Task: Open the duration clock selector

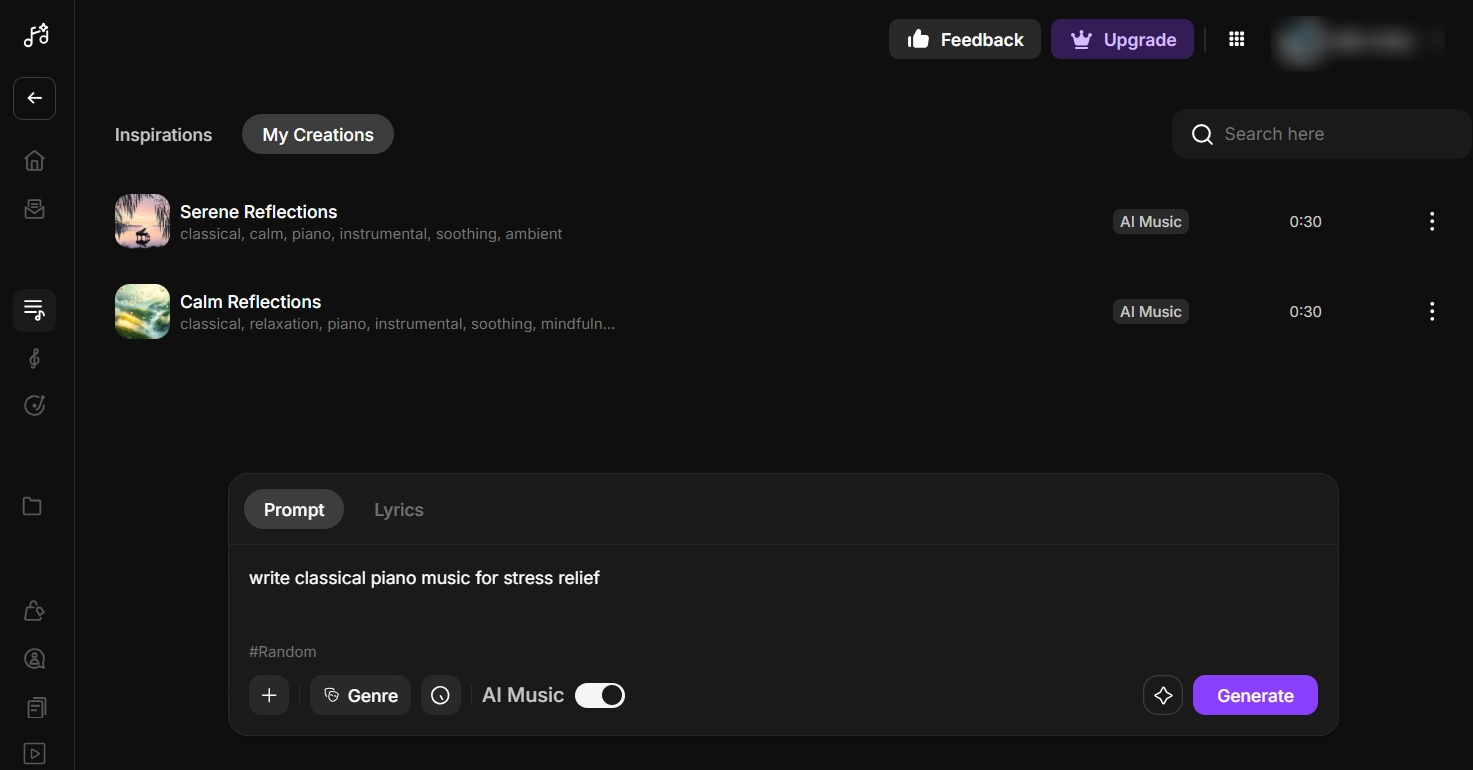Action: pos(441,695)
